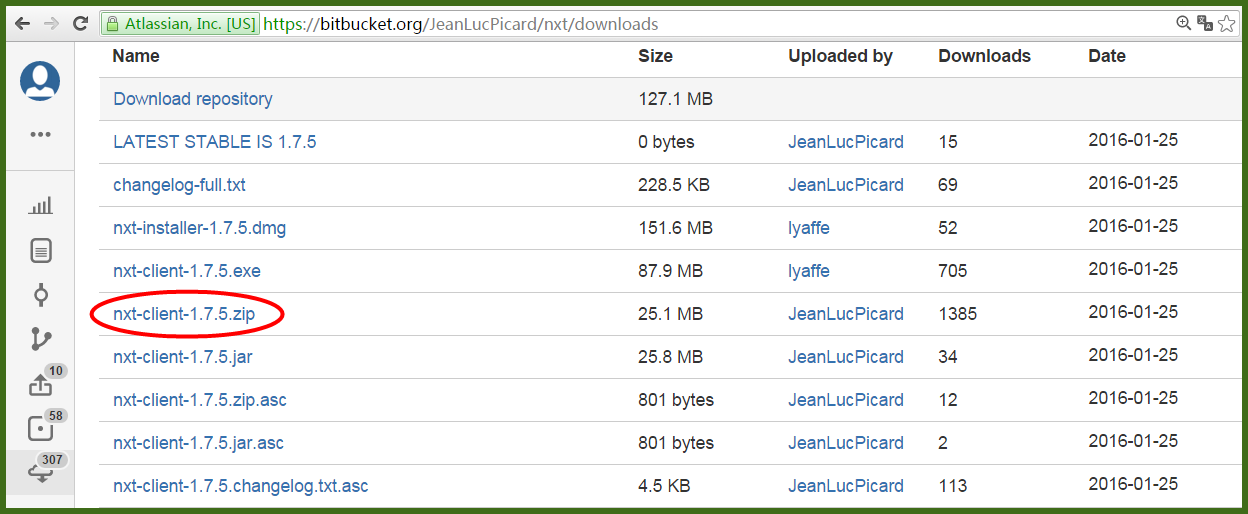1248x514 pixels.
Task: Download nxt-client-1.7.5.zip
Action: (184, 314)
